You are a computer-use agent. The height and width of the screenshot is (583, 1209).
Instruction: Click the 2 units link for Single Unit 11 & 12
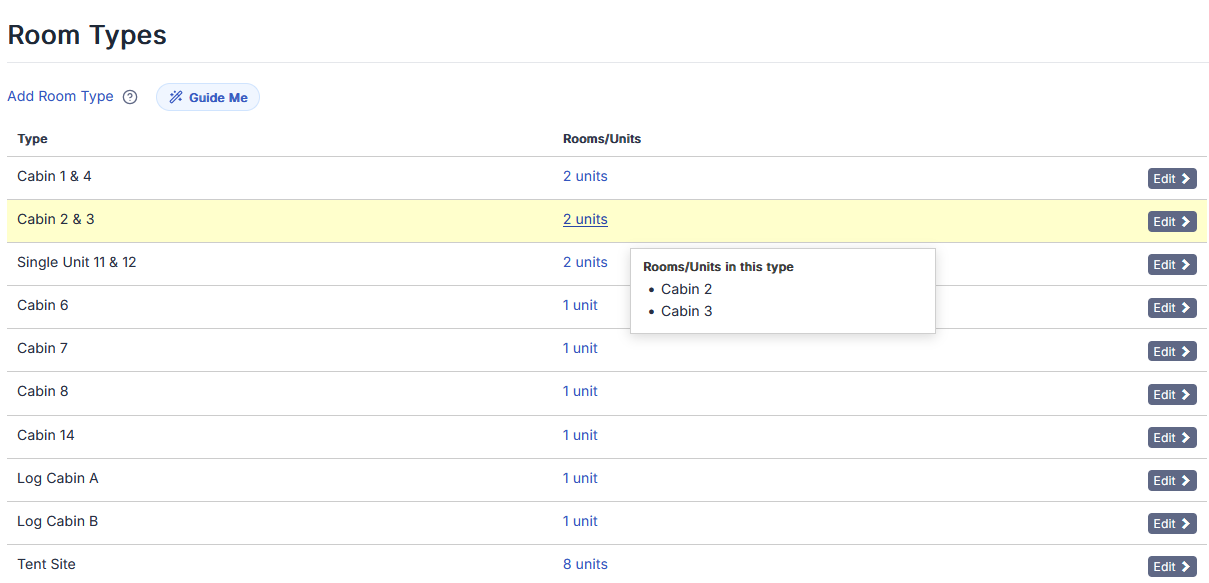pyautogui.click(x=585, y=262)
